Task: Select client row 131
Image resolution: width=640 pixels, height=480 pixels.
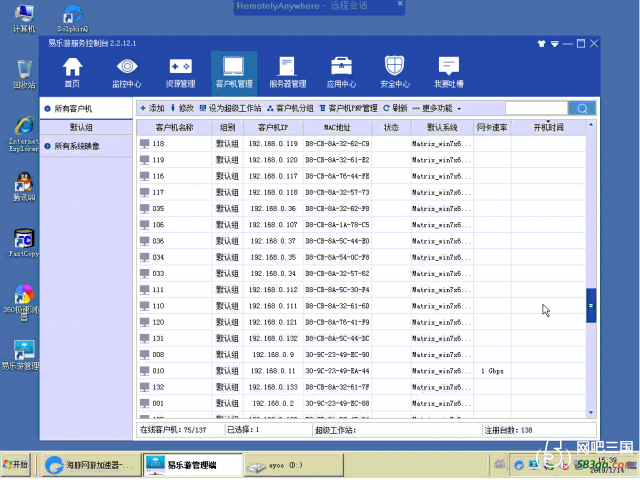Action: (361, 338)
